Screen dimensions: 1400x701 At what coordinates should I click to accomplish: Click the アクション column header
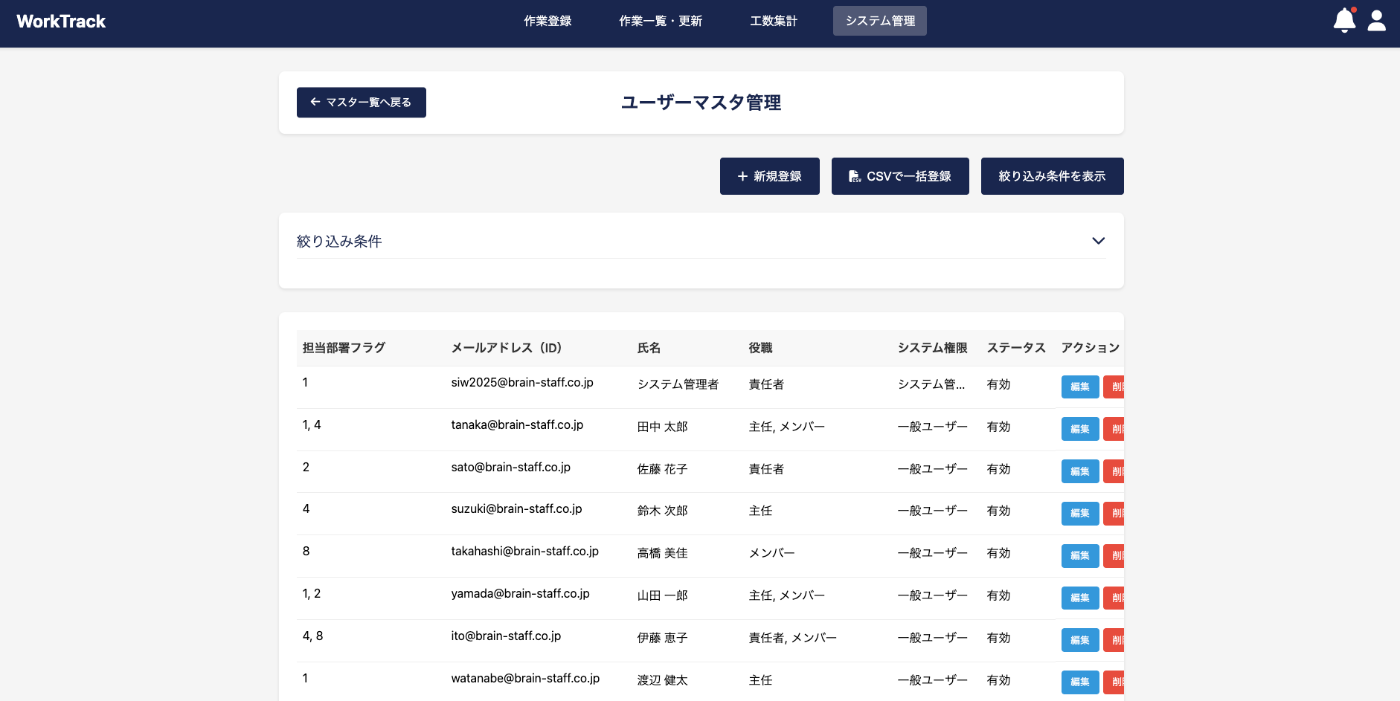click(1090, 348)
